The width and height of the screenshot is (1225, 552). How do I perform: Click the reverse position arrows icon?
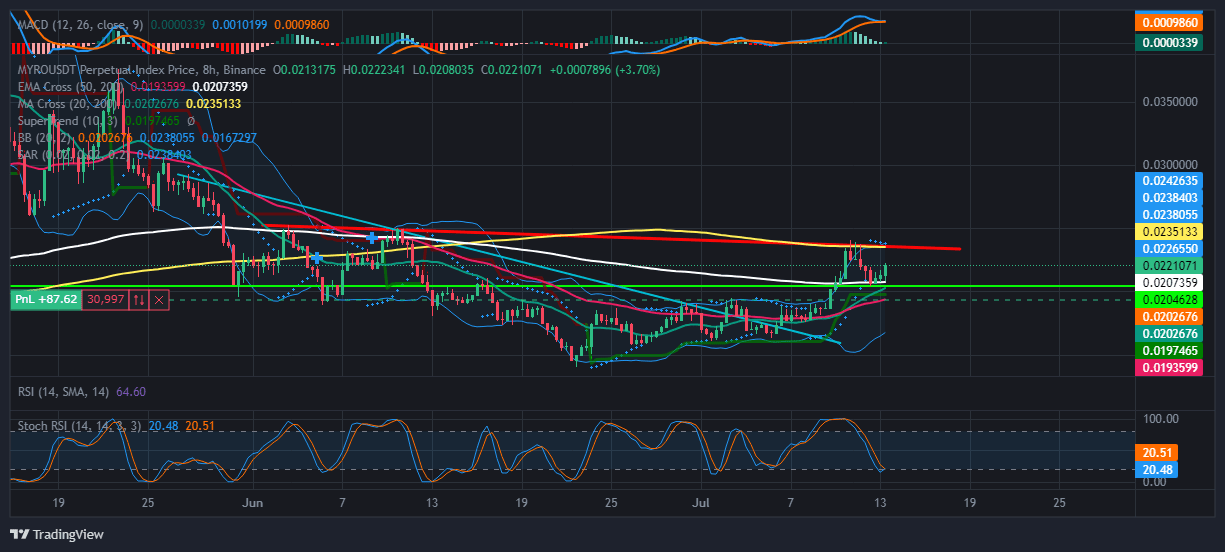point(139,299)
